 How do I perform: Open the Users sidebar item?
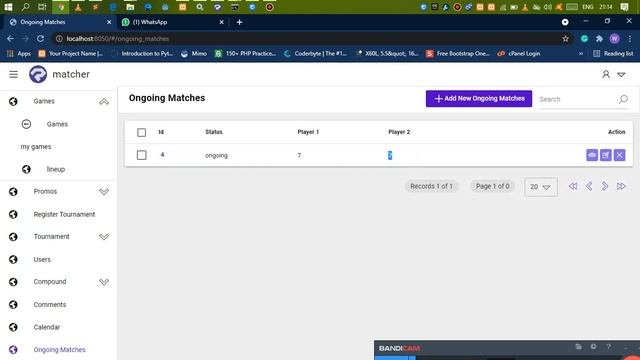[42, 260]
